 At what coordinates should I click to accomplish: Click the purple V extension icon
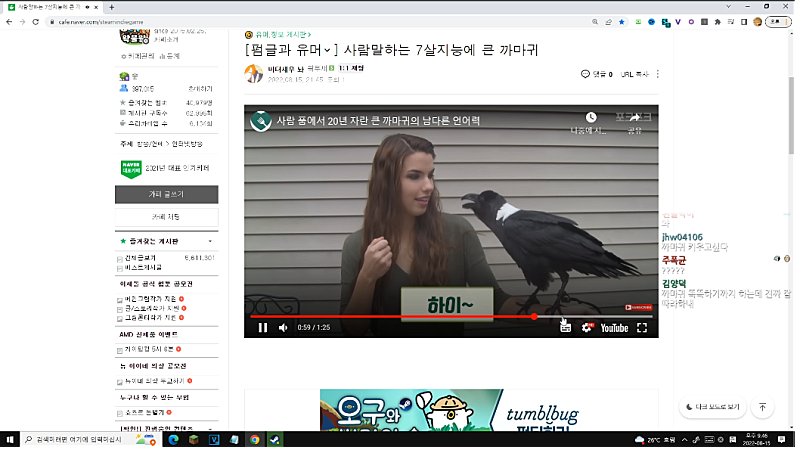678,22
